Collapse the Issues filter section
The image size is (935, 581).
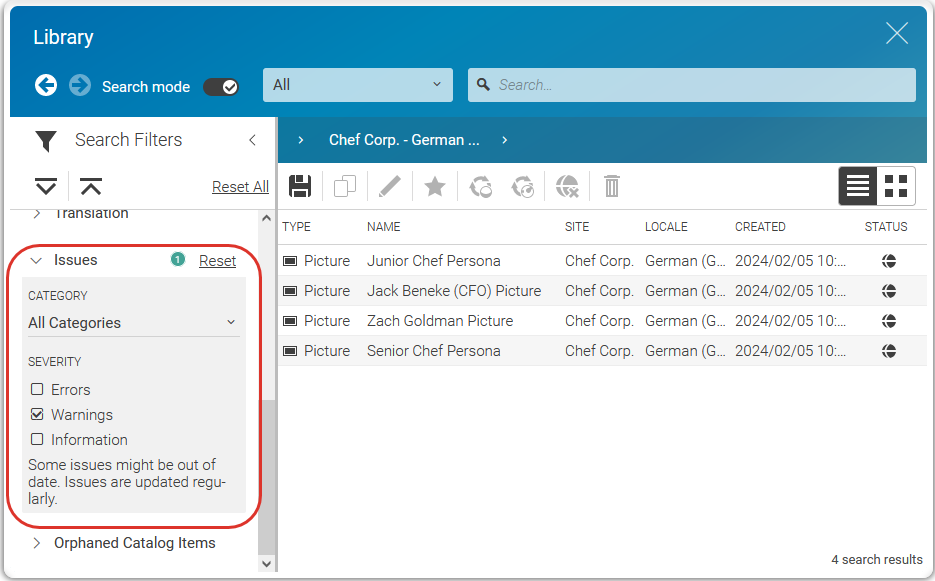point(37,260)
